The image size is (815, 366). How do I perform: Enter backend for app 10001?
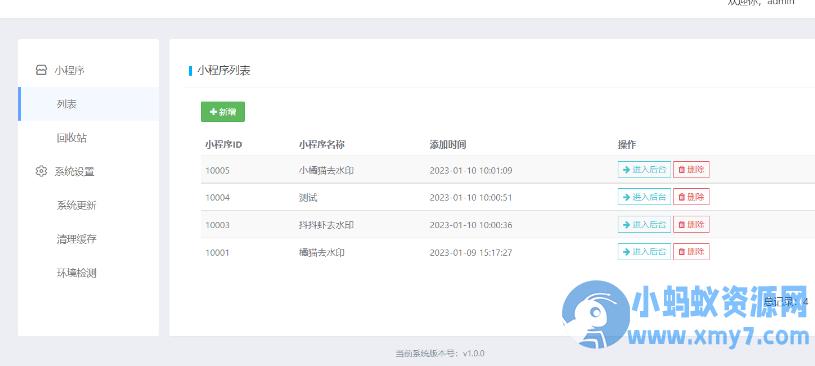[644, 252]
